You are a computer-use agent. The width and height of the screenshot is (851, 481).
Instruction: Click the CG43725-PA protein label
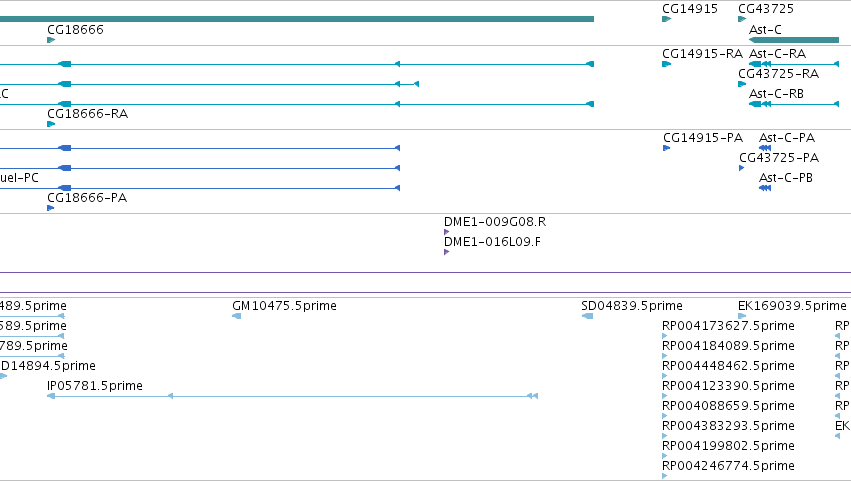779,158
